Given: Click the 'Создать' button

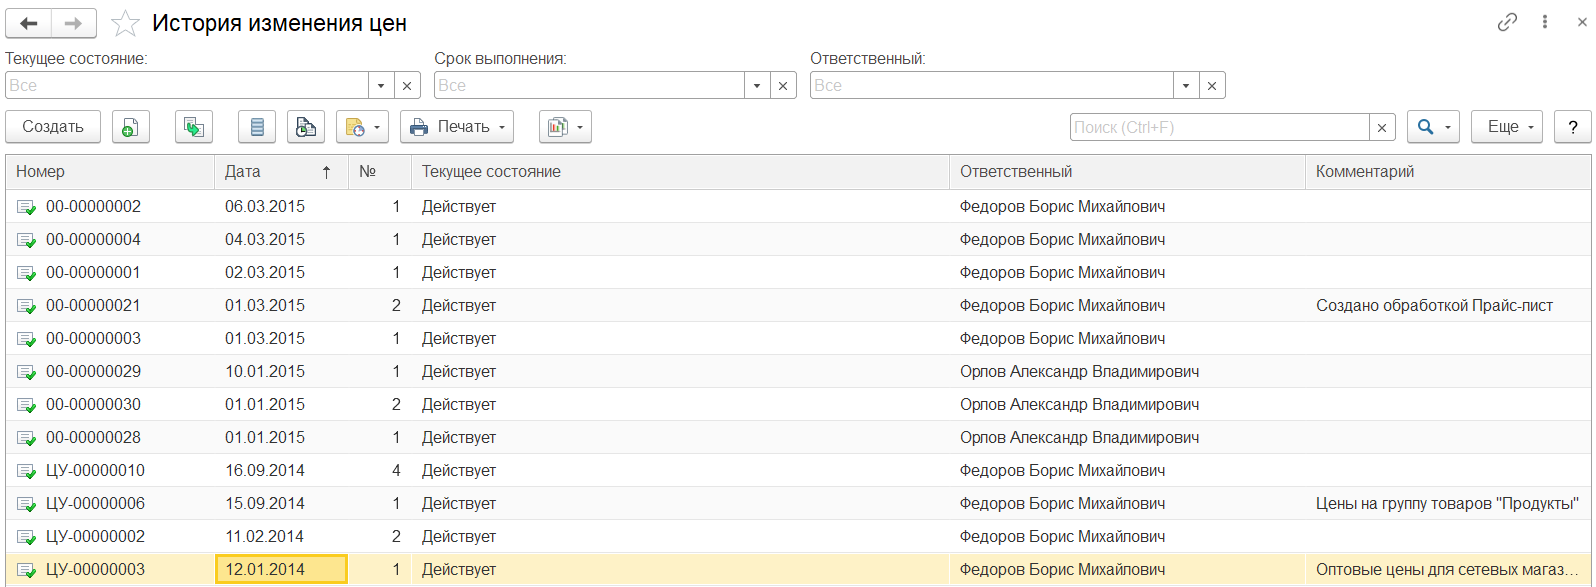Looking at the screenshot, I should coord(53,127).
